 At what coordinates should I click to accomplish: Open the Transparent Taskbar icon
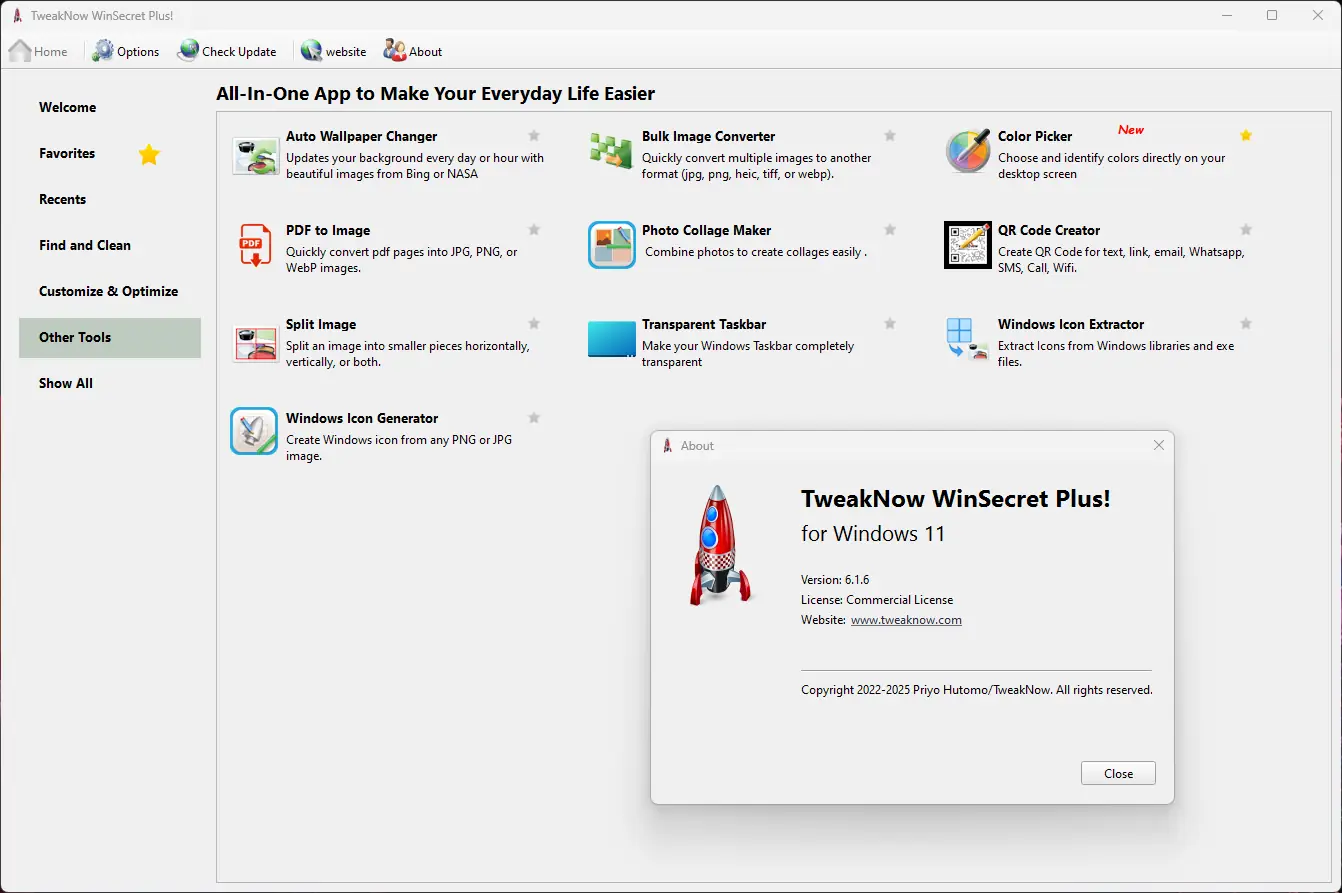pos(612,339)
